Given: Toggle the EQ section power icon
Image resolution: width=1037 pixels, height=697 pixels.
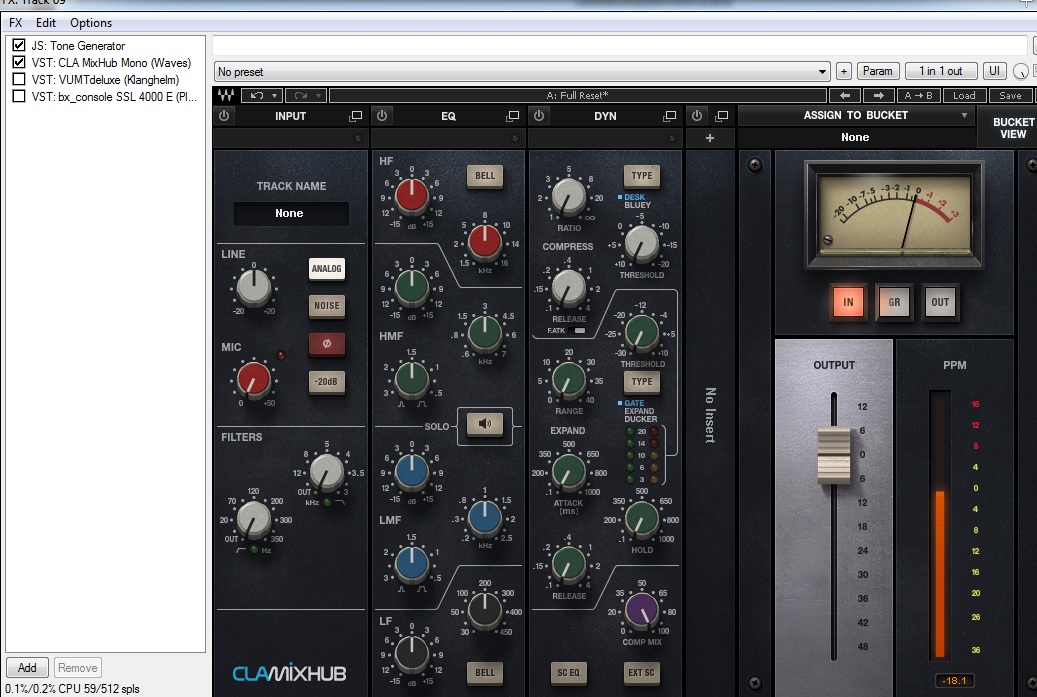Looking at the screenshot, I should point(382,116).
